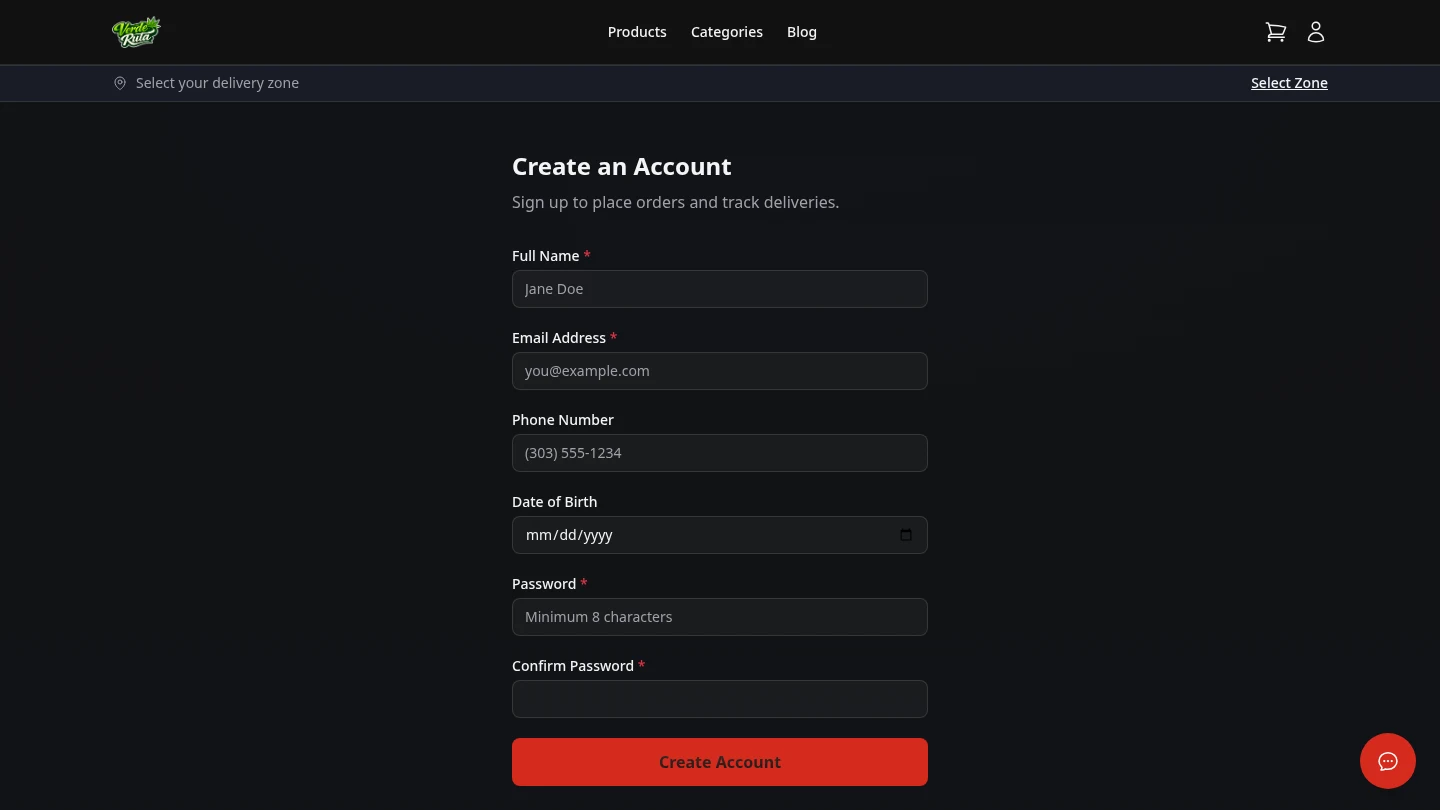Image resolution: width=1440 pixels, height=810 pixels.
Task: Click the calendar icon in Date of Birth field
Action: coord(906,535)
